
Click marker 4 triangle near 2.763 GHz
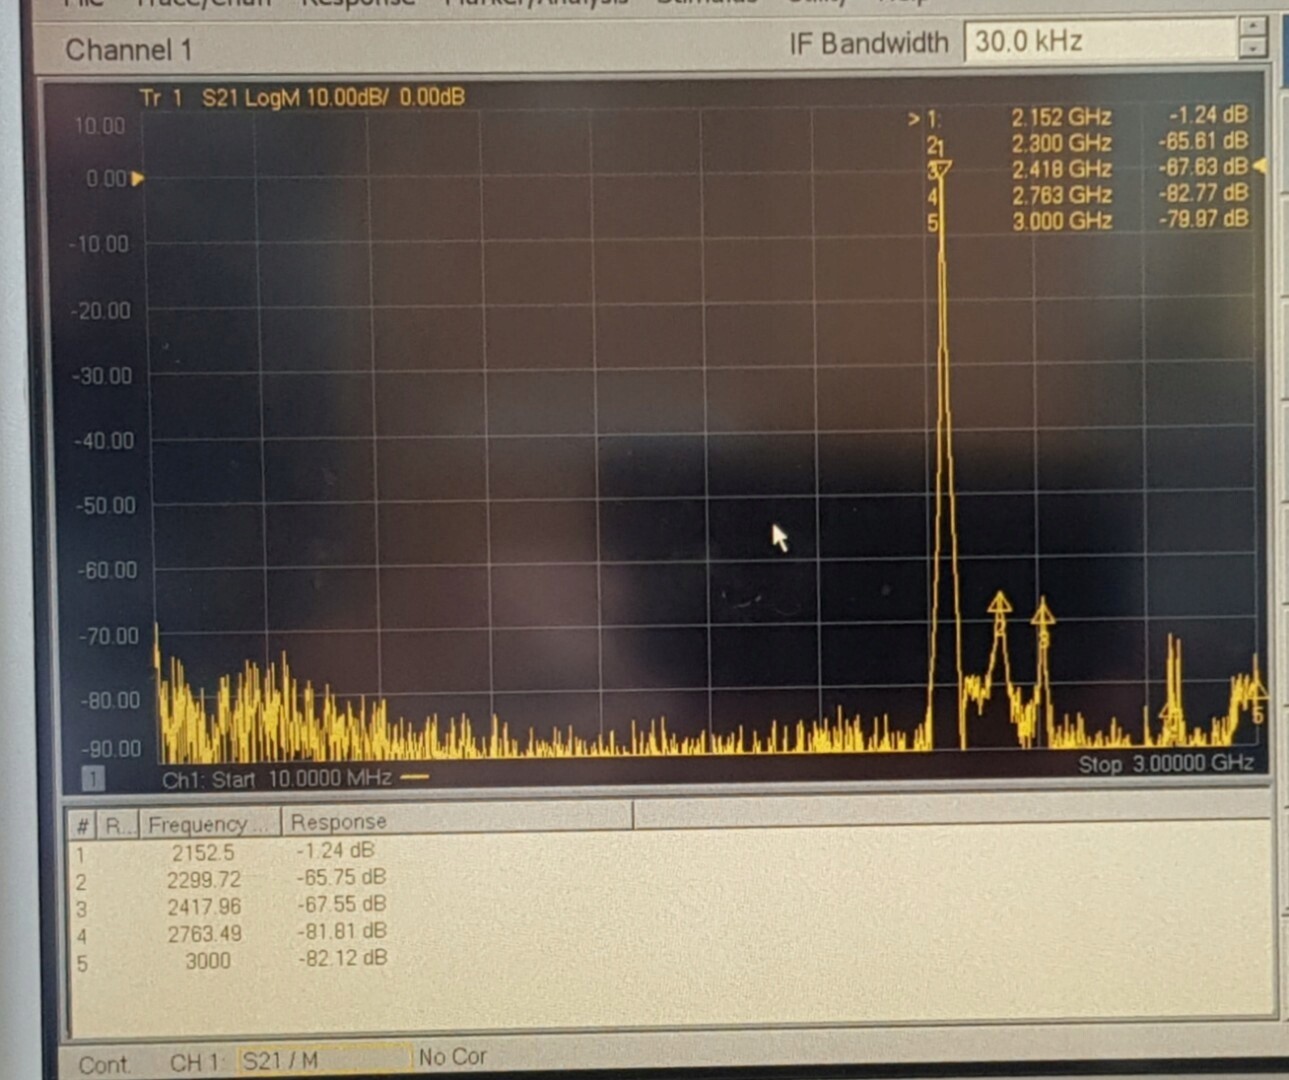(1171, 711)
